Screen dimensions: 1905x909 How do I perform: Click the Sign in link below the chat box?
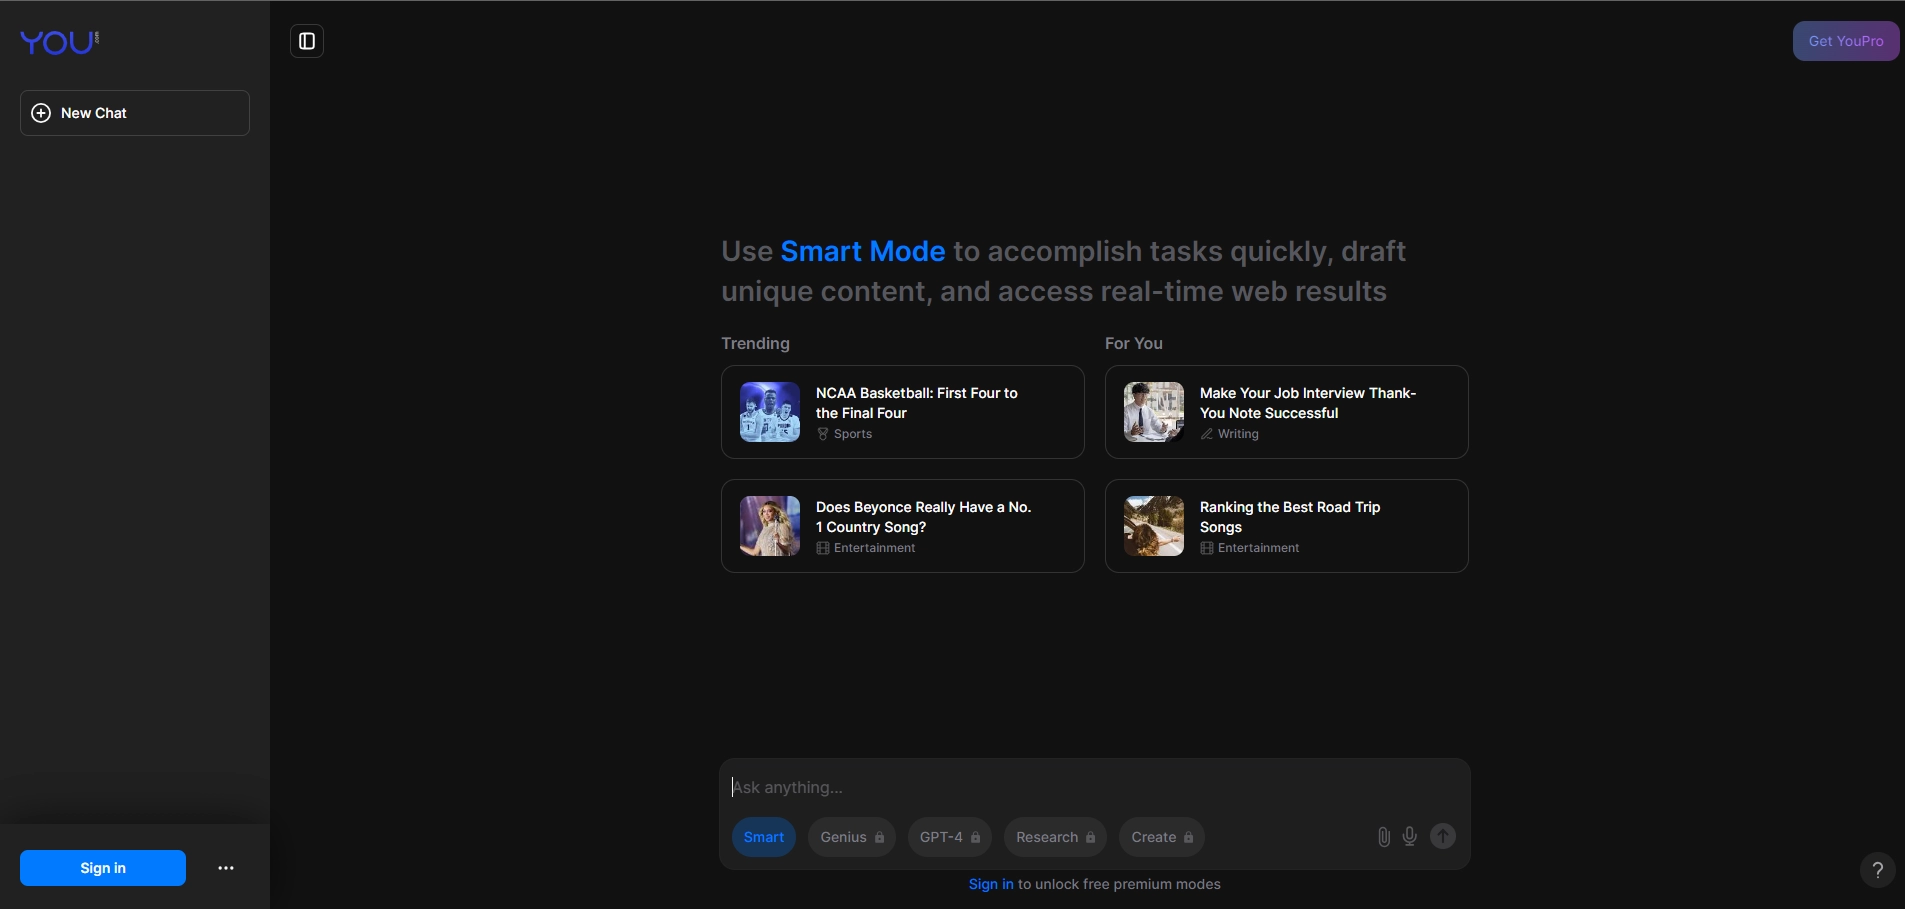click(991, 884)
